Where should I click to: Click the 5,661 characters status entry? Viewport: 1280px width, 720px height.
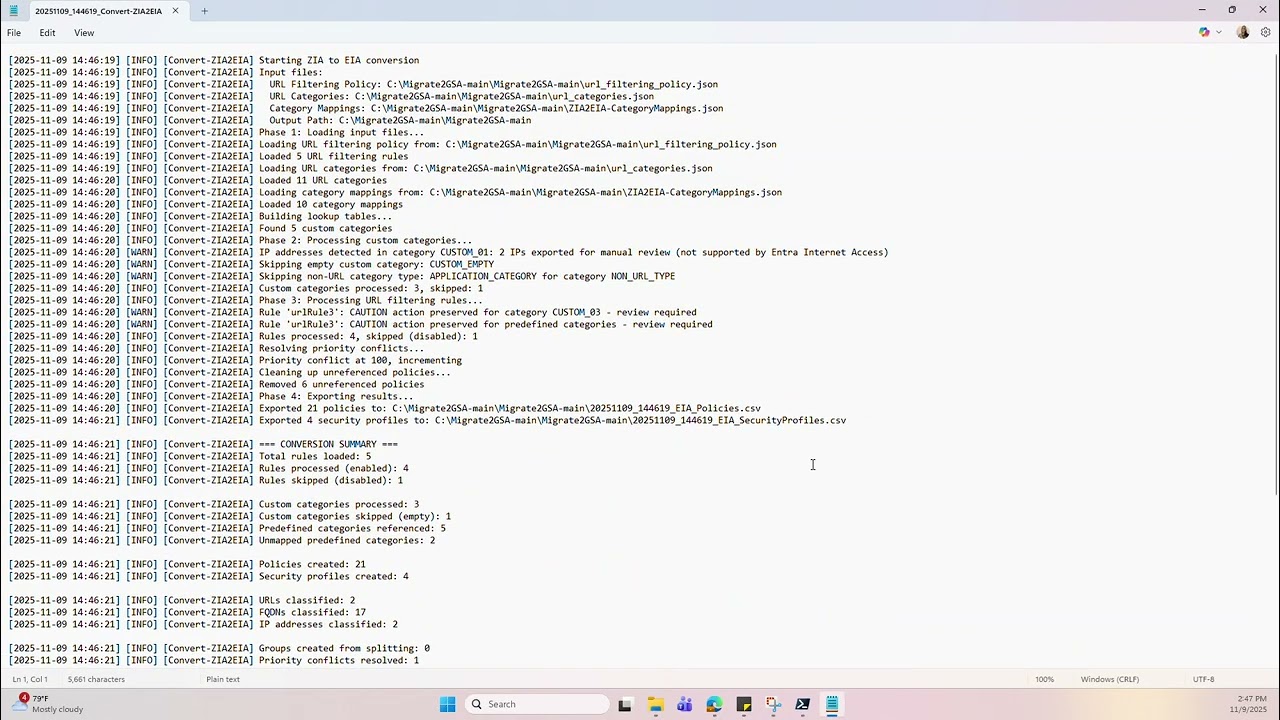pos(96,679)
